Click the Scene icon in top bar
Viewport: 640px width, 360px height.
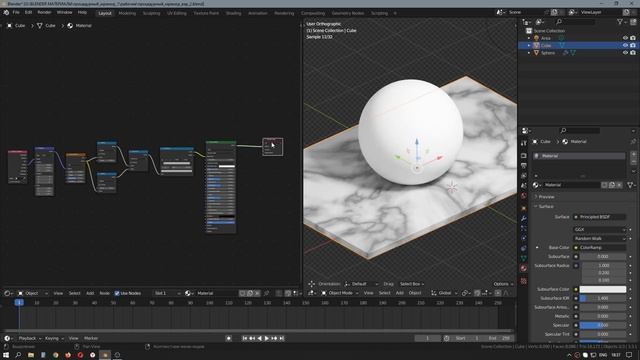click(x=500, y=13)
